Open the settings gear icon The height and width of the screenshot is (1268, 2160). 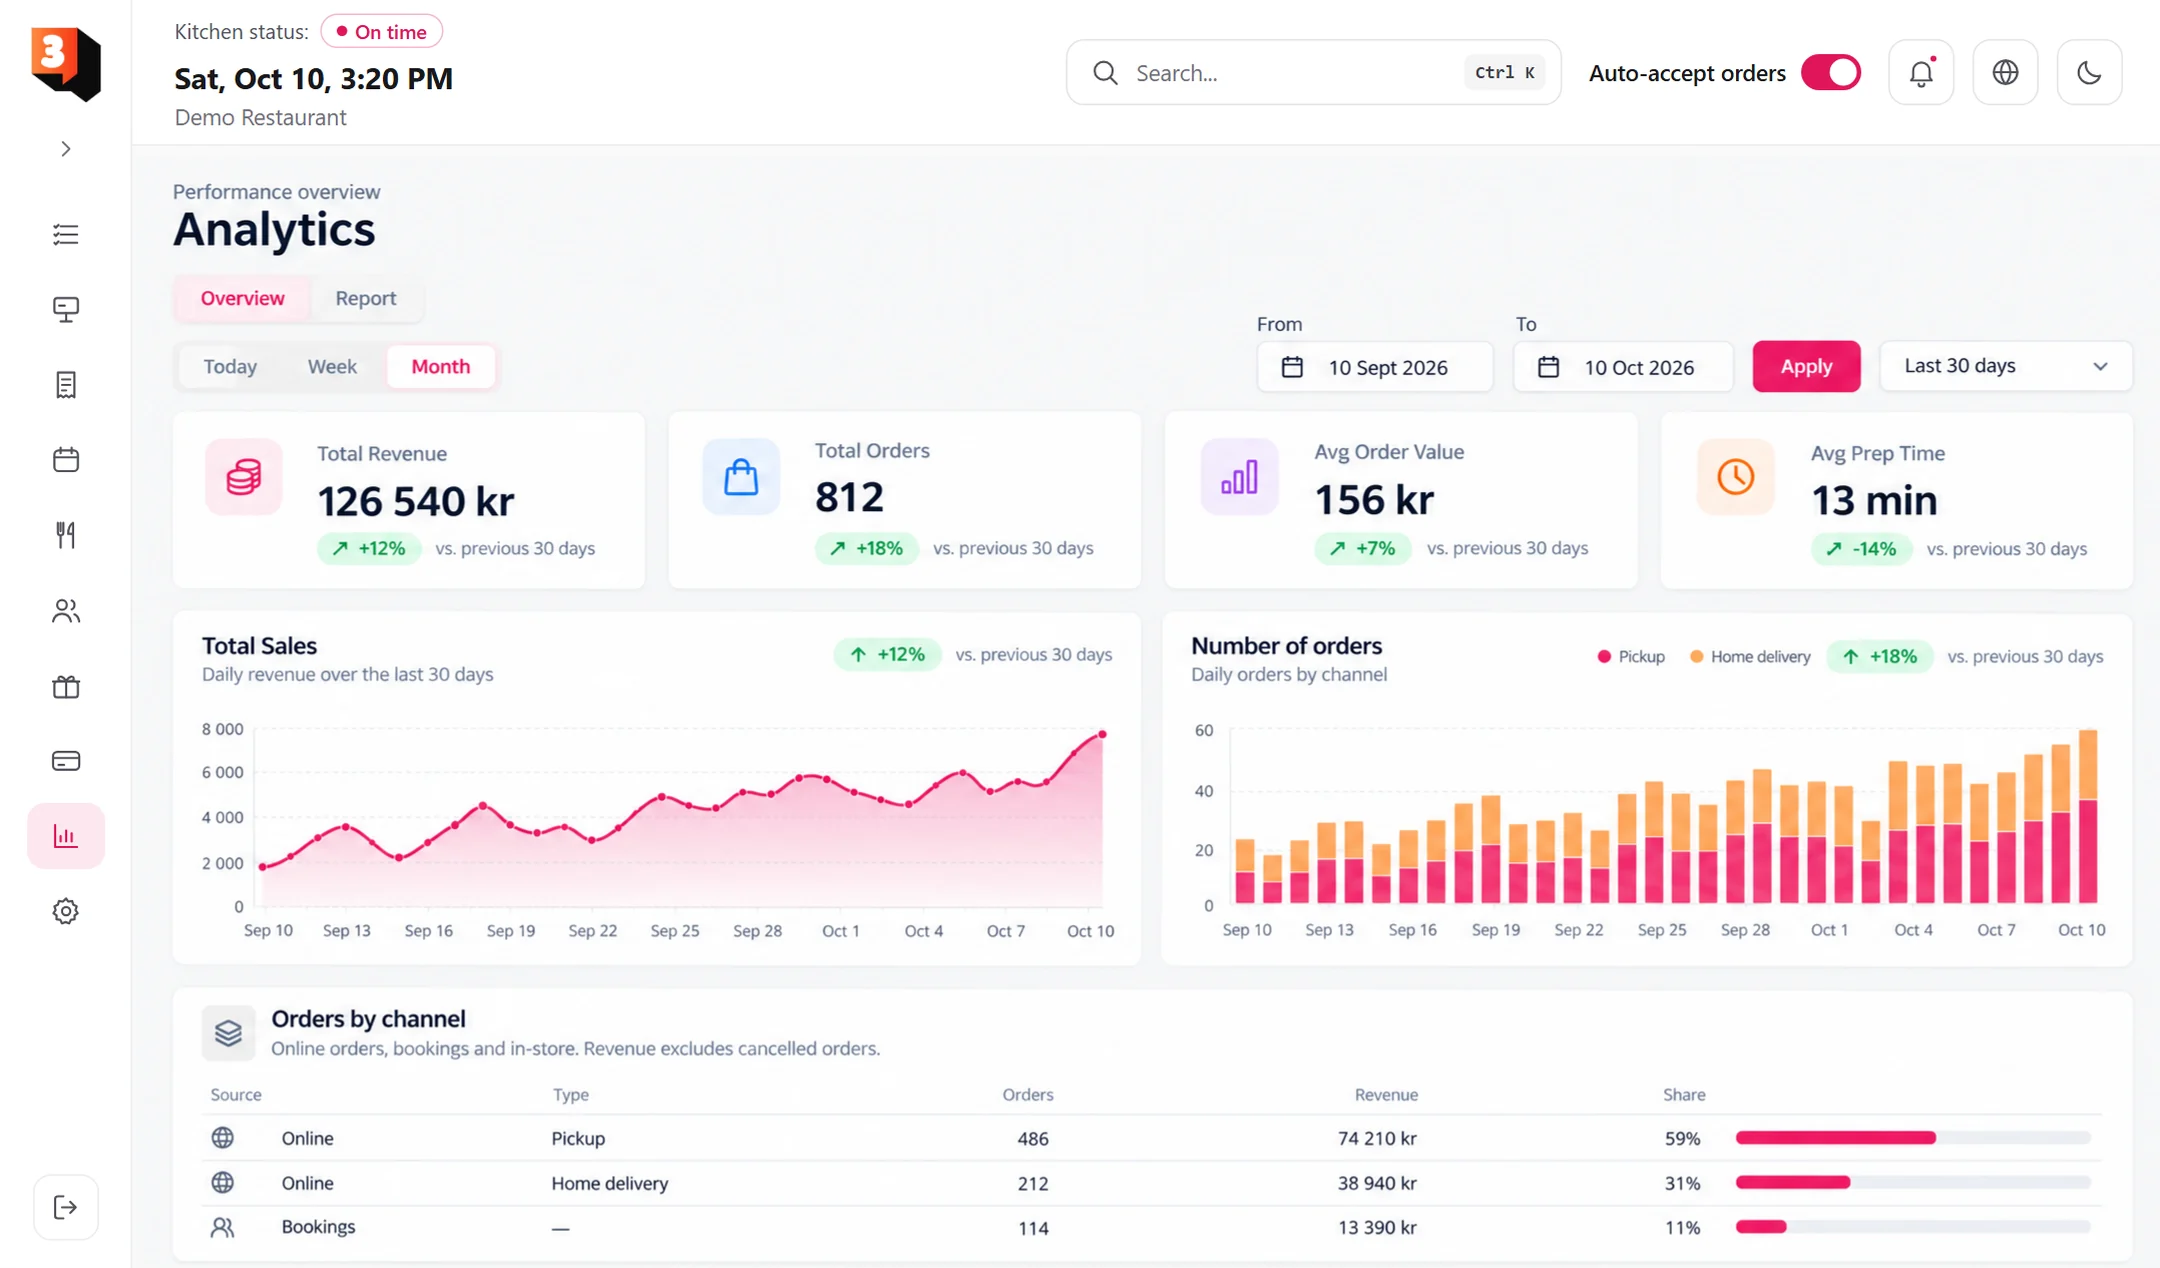pos(66,911)
